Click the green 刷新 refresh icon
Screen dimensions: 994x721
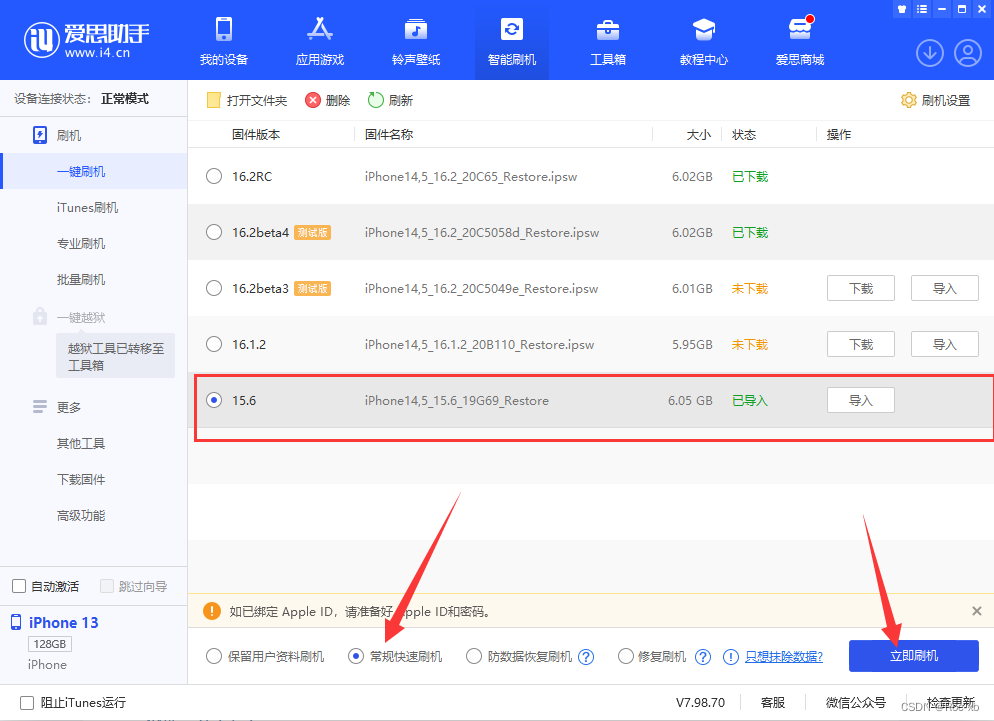[376, 100]
